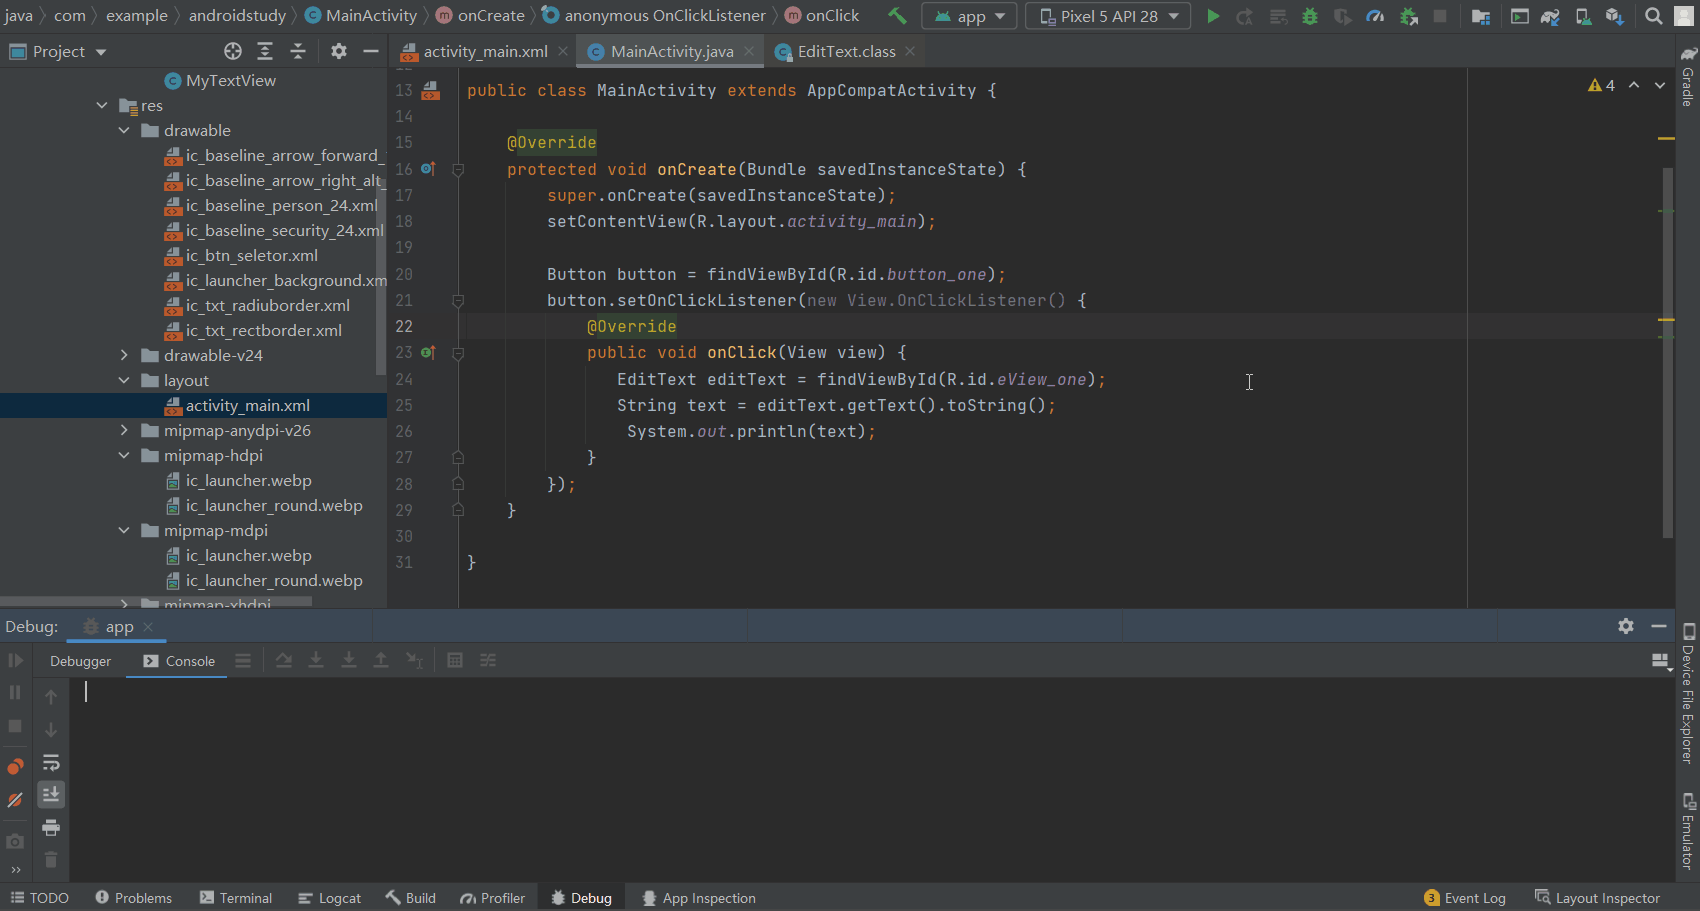Open App Inspection tool window
Viewport: 1700px width, 911px height.
(x=698, y=898)
